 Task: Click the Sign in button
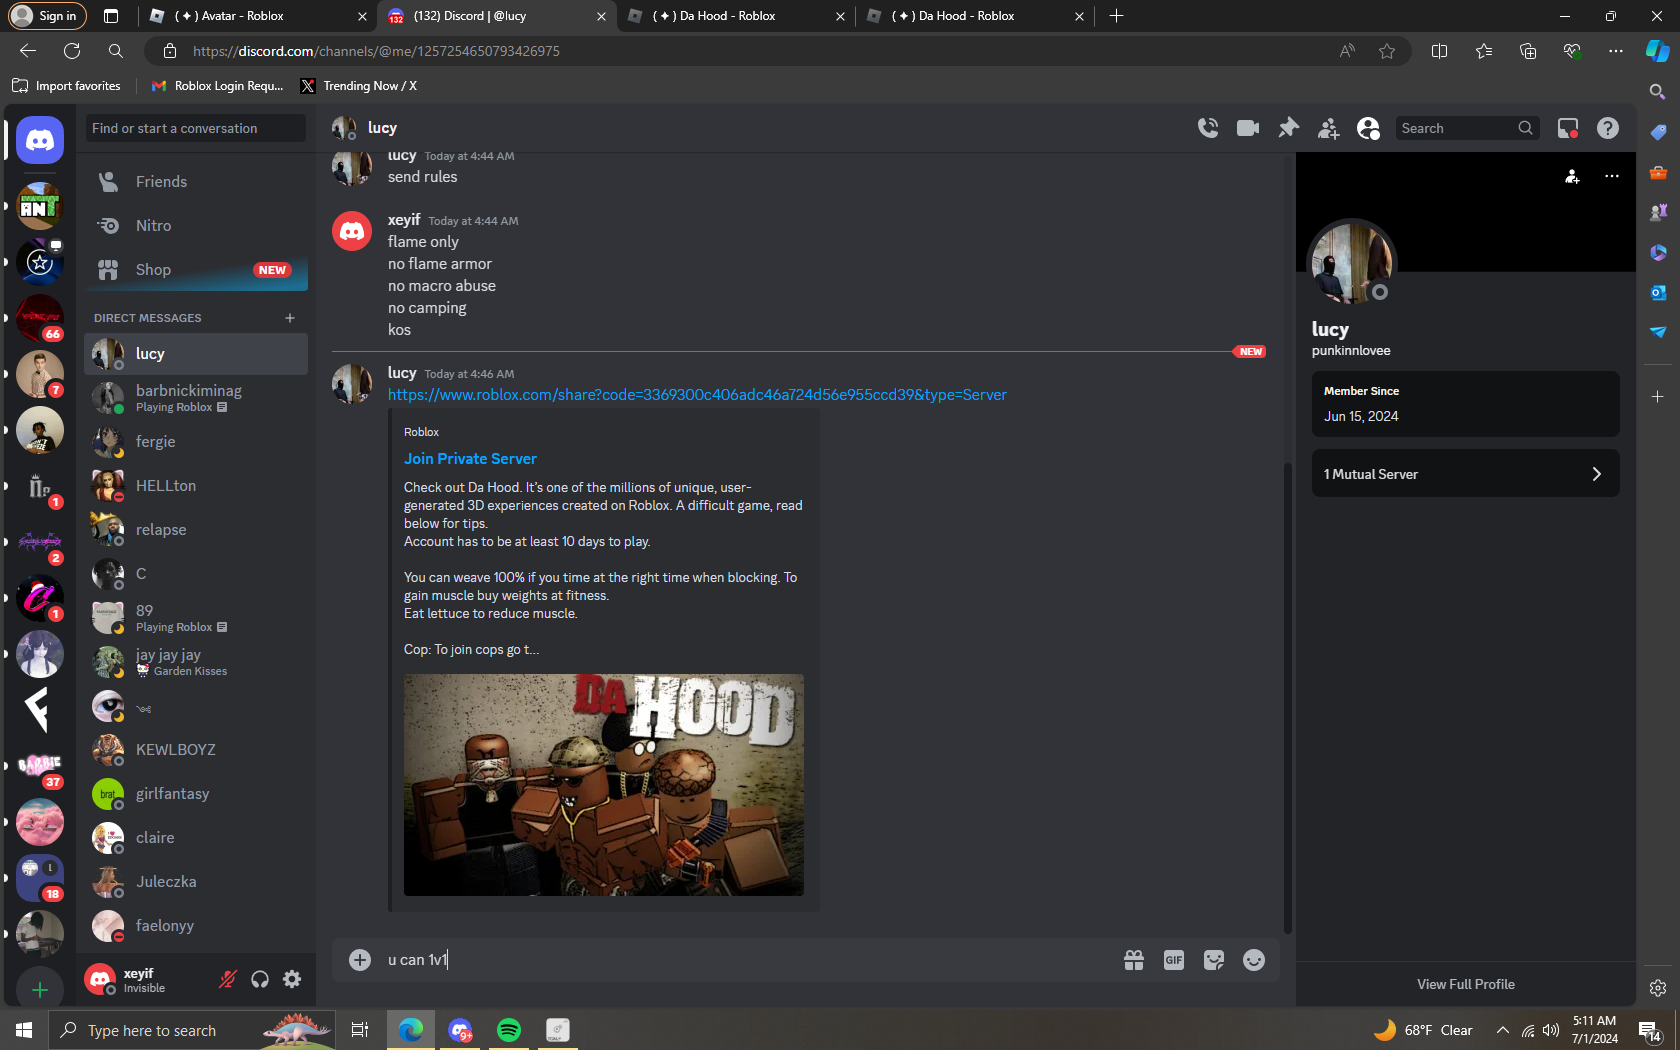click(48, 16)
